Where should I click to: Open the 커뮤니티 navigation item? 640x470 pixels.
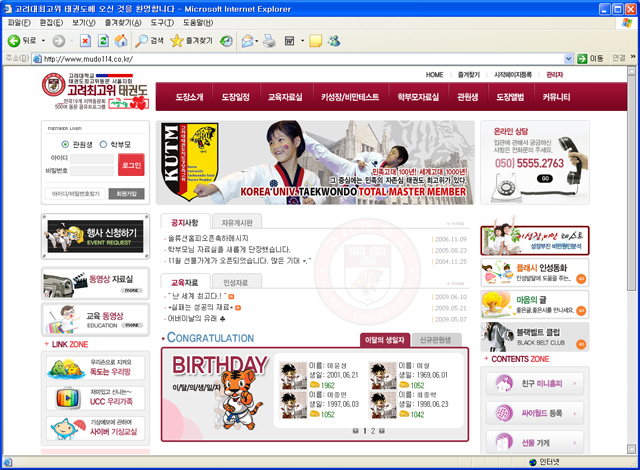pos(556,97)
